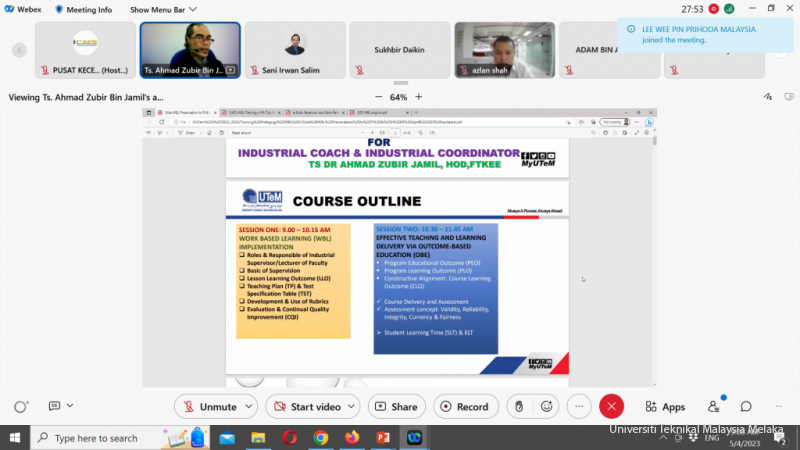Screen dimensions: 800x450
Task: Show the participants panel icon
Action: (x=714, y=407)
